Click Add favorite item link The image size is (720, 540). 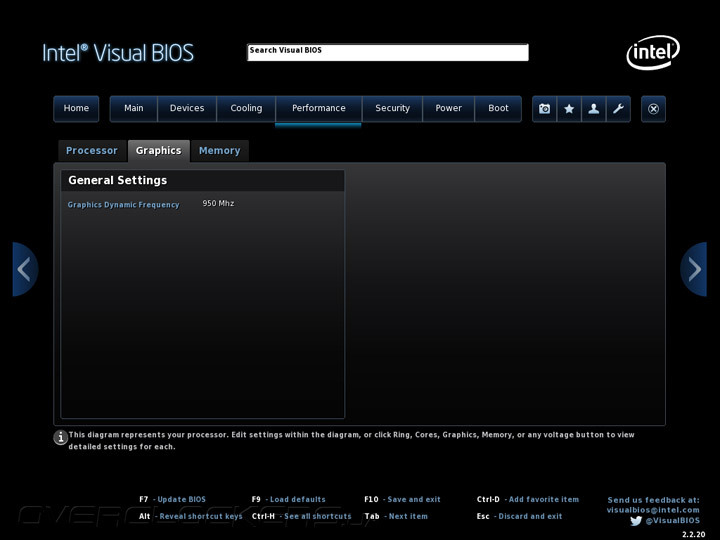544,500
